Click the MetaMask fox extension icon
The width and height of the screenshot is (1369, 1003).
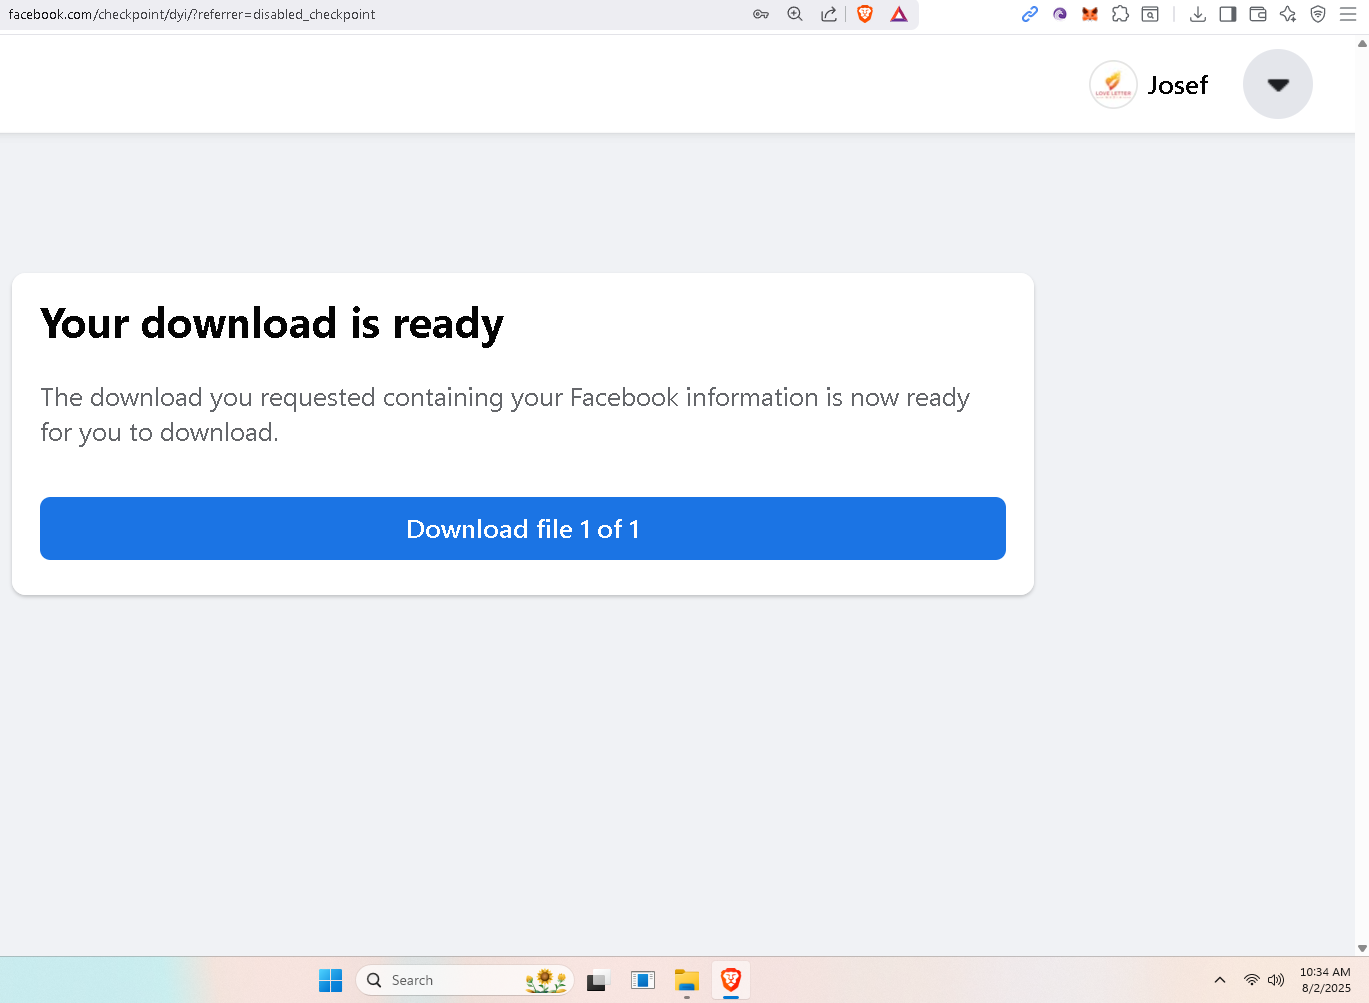tap(1090, 14)
